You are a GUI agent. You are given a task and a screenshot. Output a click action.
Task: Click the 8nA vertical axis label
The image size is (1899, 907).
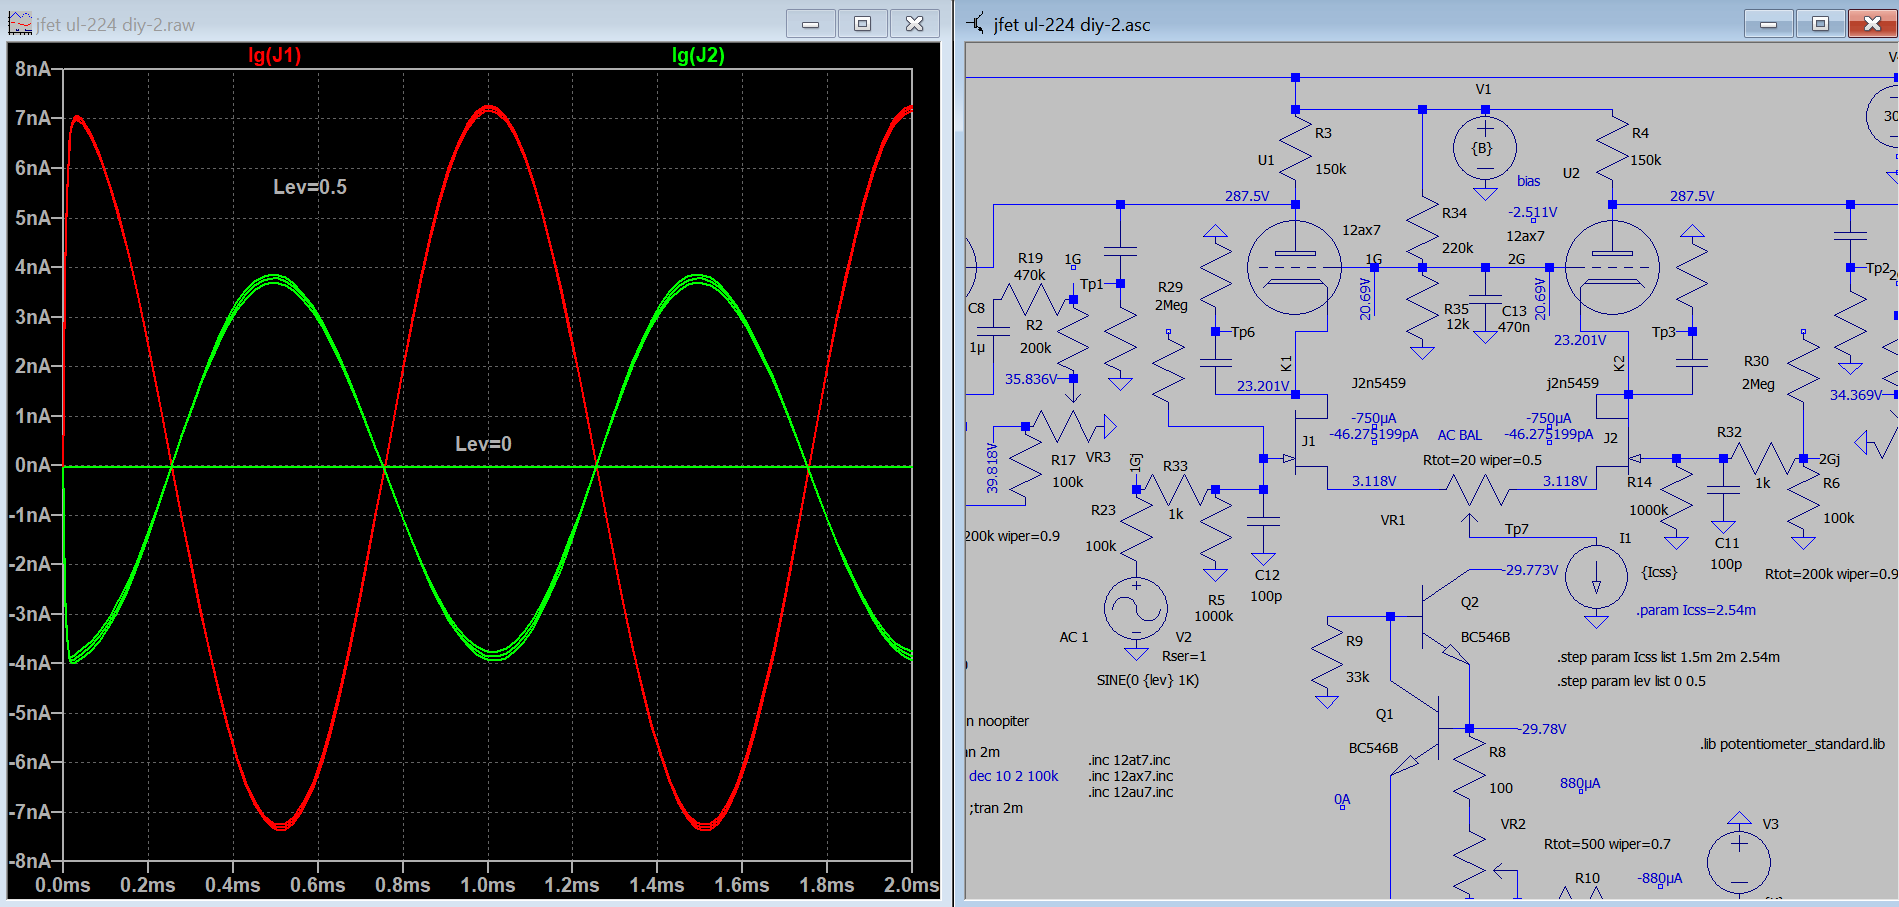[x=33, y=69]
